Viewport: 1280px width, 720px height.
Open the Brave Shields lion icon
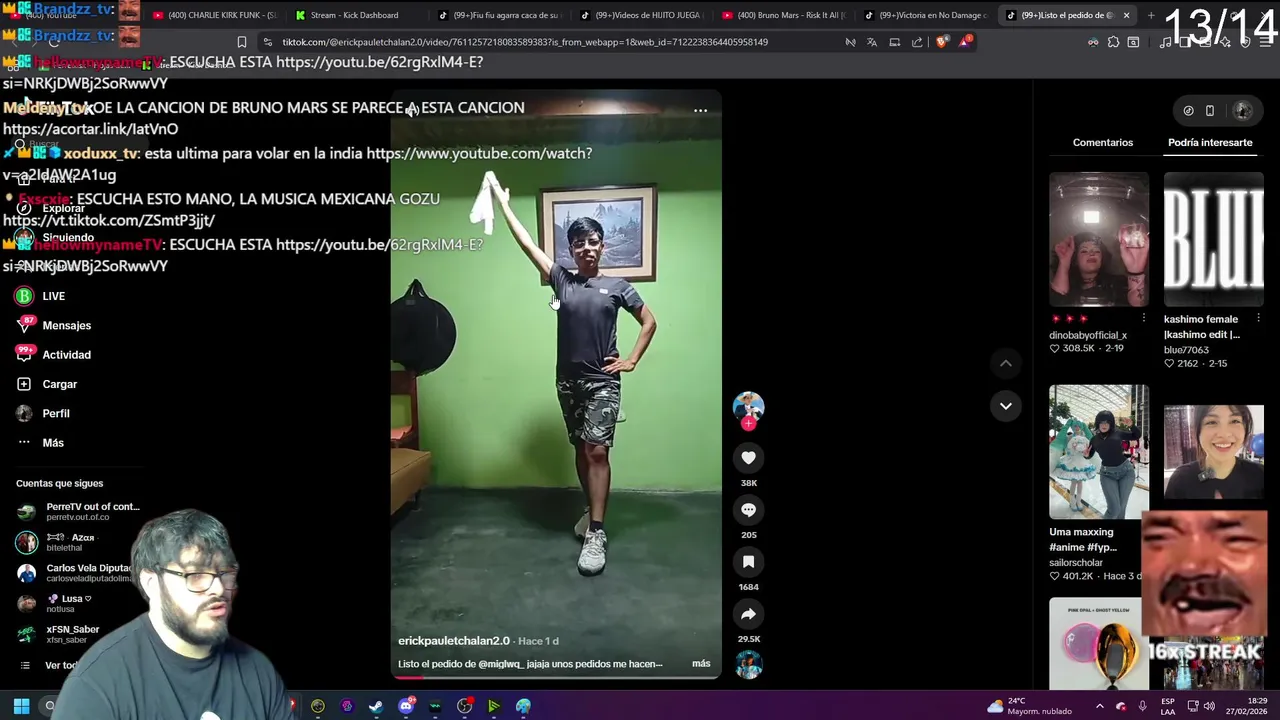tap(941, 42)
